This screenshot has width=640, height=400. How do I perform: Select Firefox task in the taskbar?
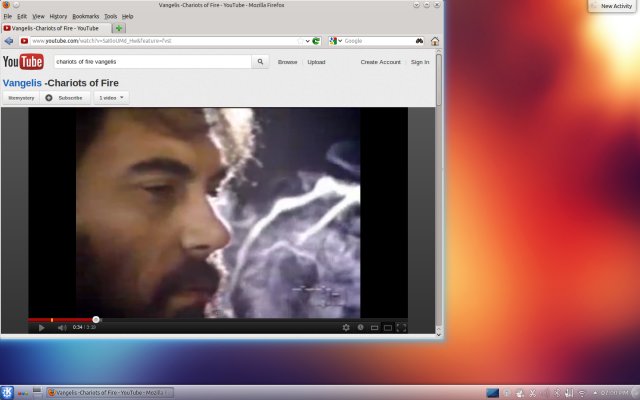pos(110,393)
